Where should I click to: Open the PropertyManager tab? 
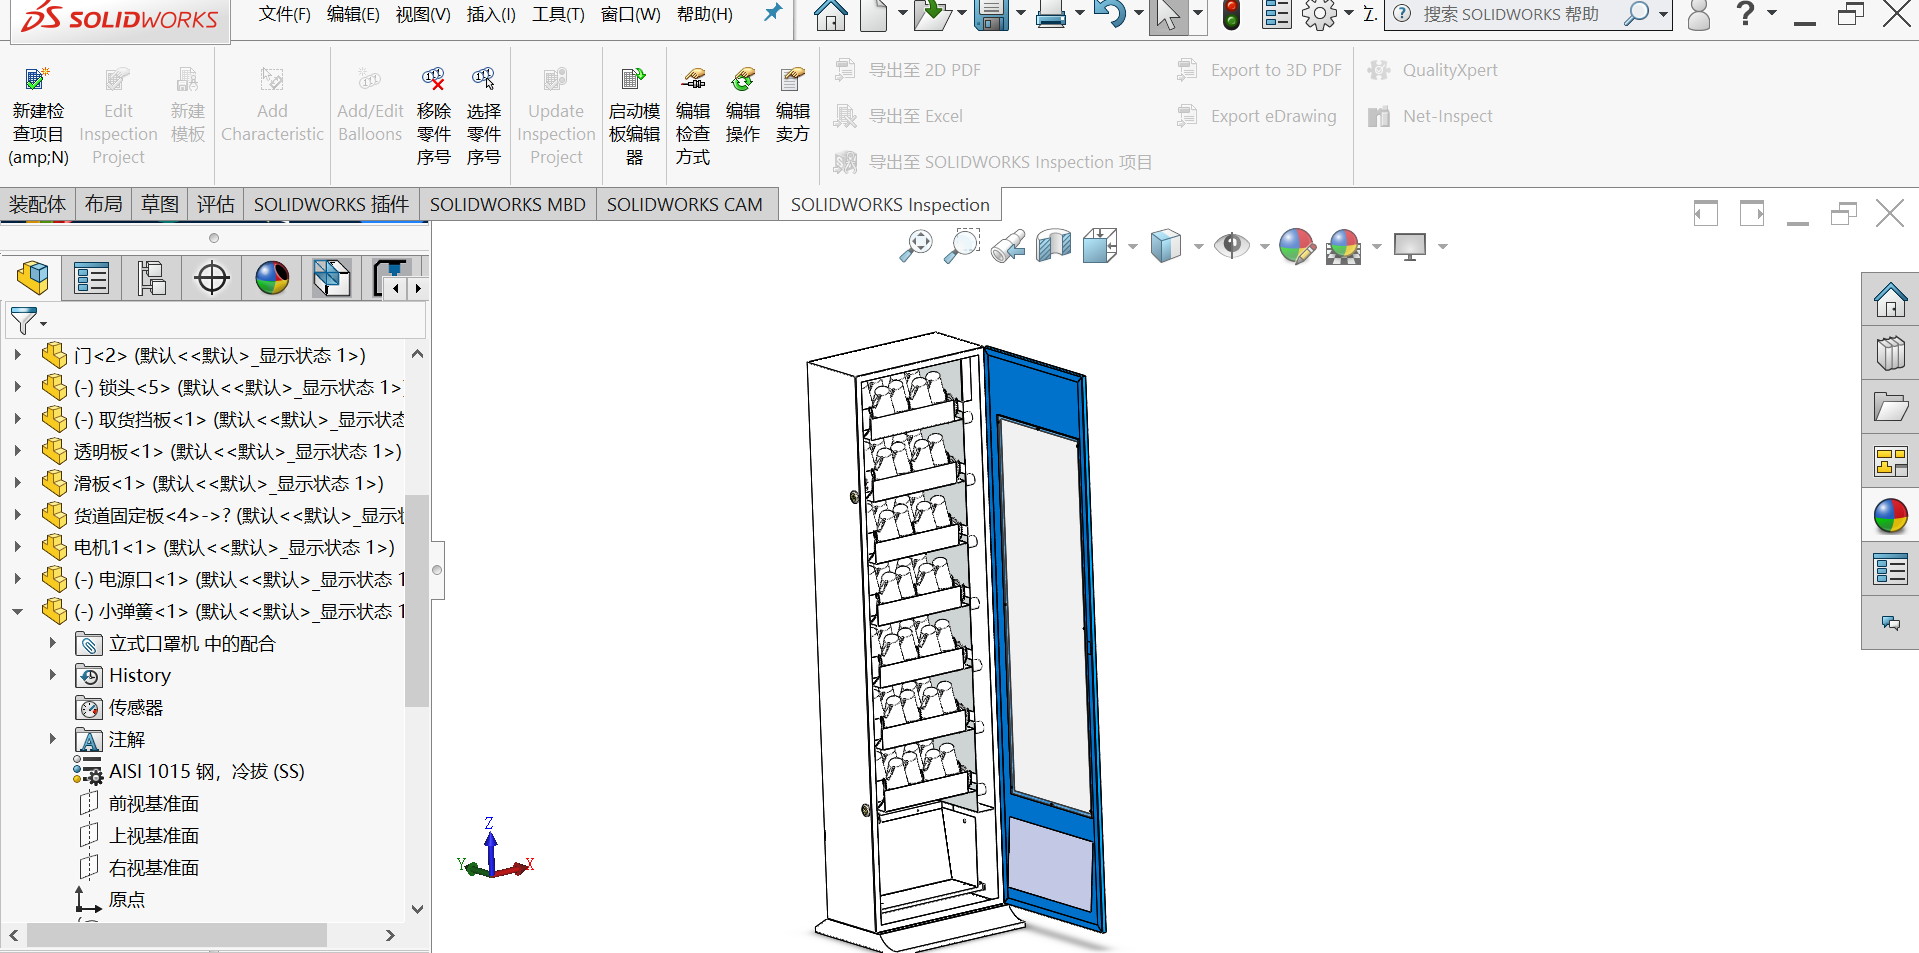[91, 278]
